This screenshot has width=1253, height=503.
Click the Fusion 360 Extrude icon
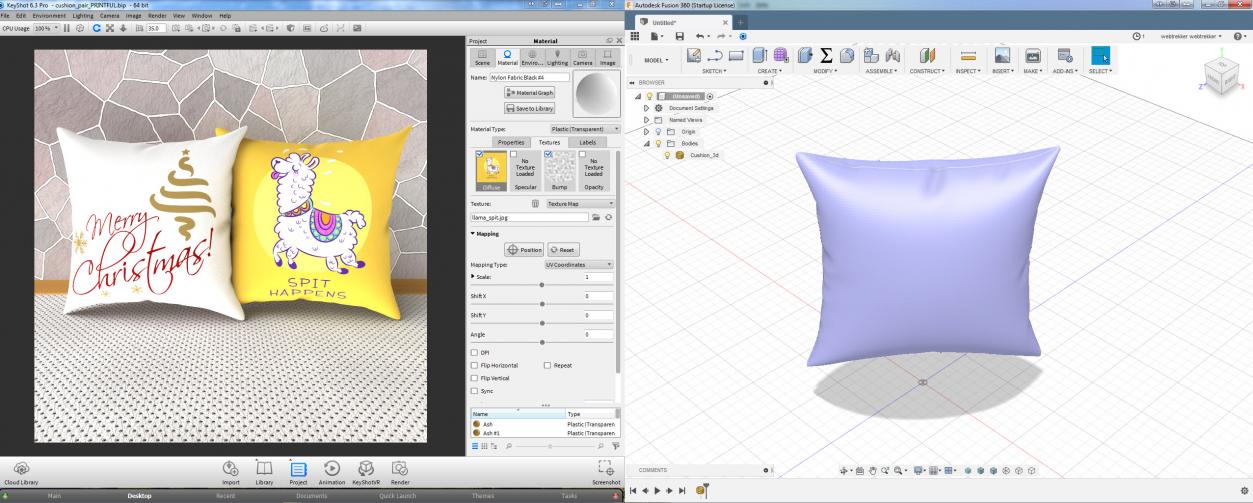tap(760, 56)
